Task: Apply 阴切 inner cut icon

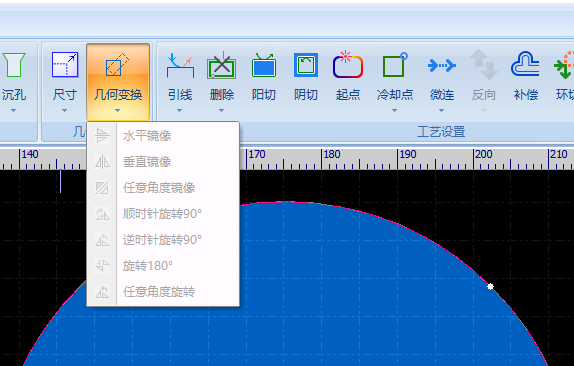Action: (306, 65)
